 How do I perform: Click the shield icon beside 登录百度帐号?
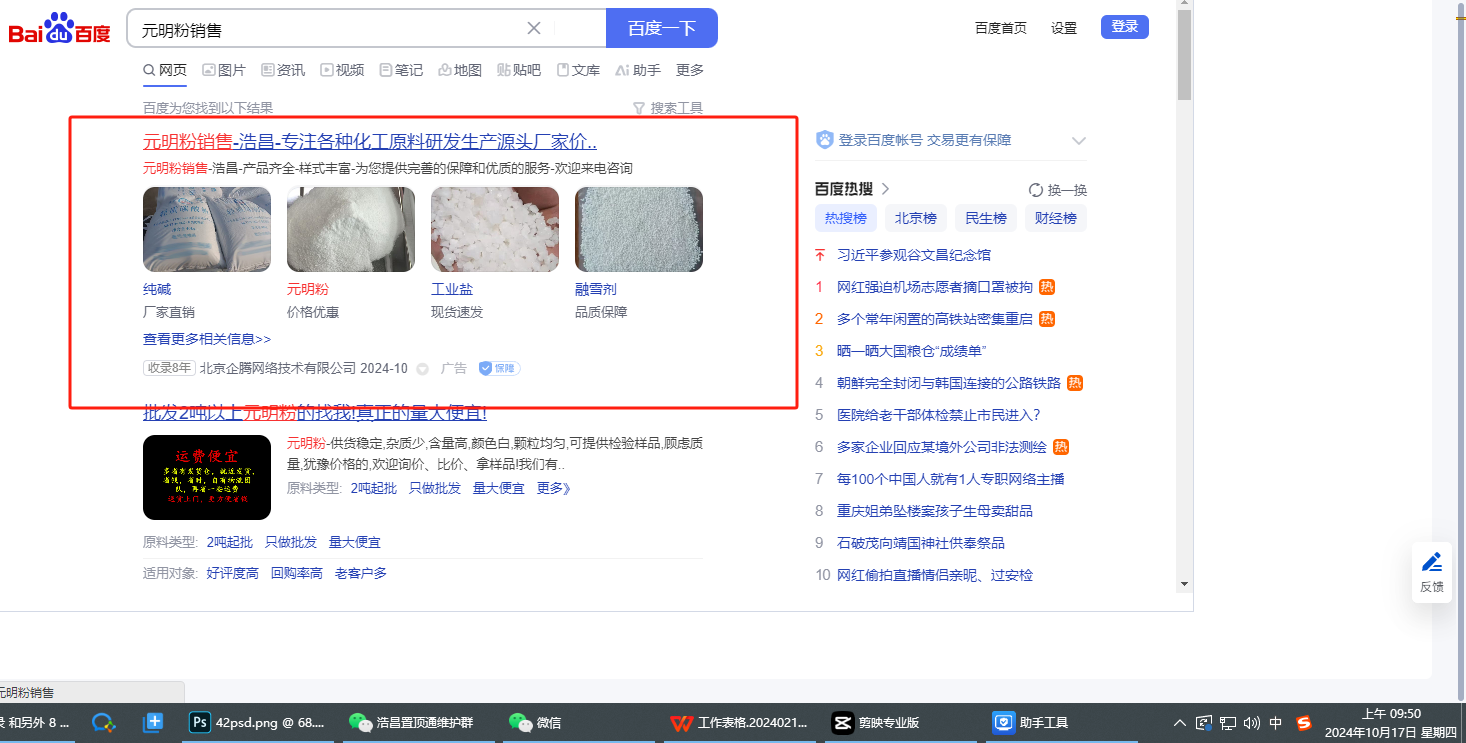[x=825, y=140]
